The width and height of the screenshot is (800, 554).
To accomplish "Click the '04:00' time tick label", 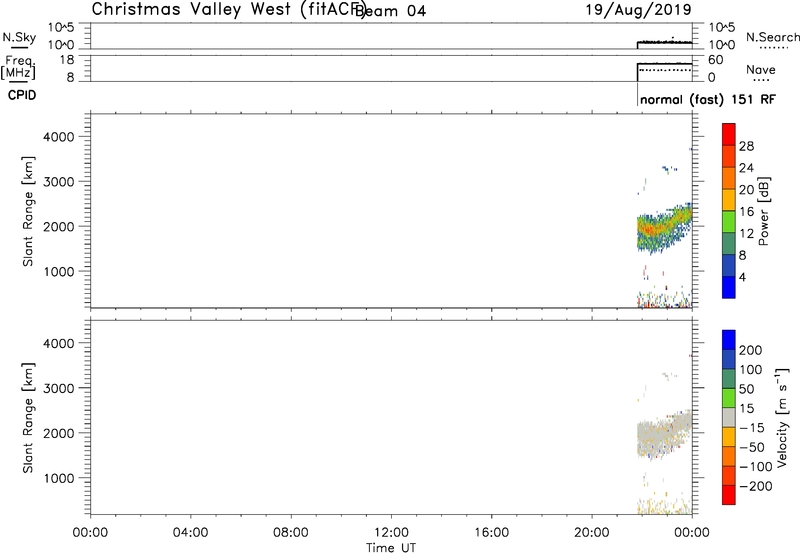I will (x=190, y=533).
